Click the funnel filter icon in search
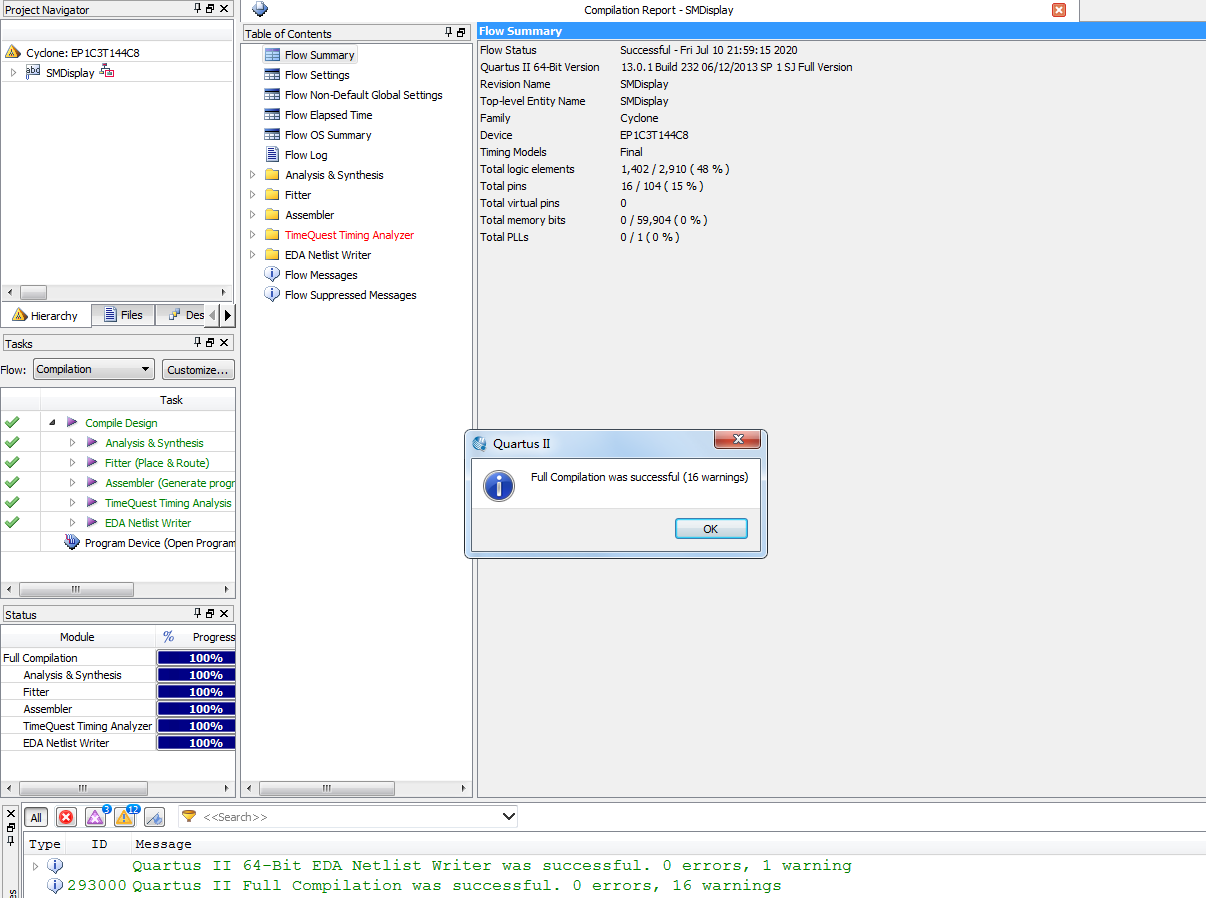1206x898 pixels. [x=189, y=816]
